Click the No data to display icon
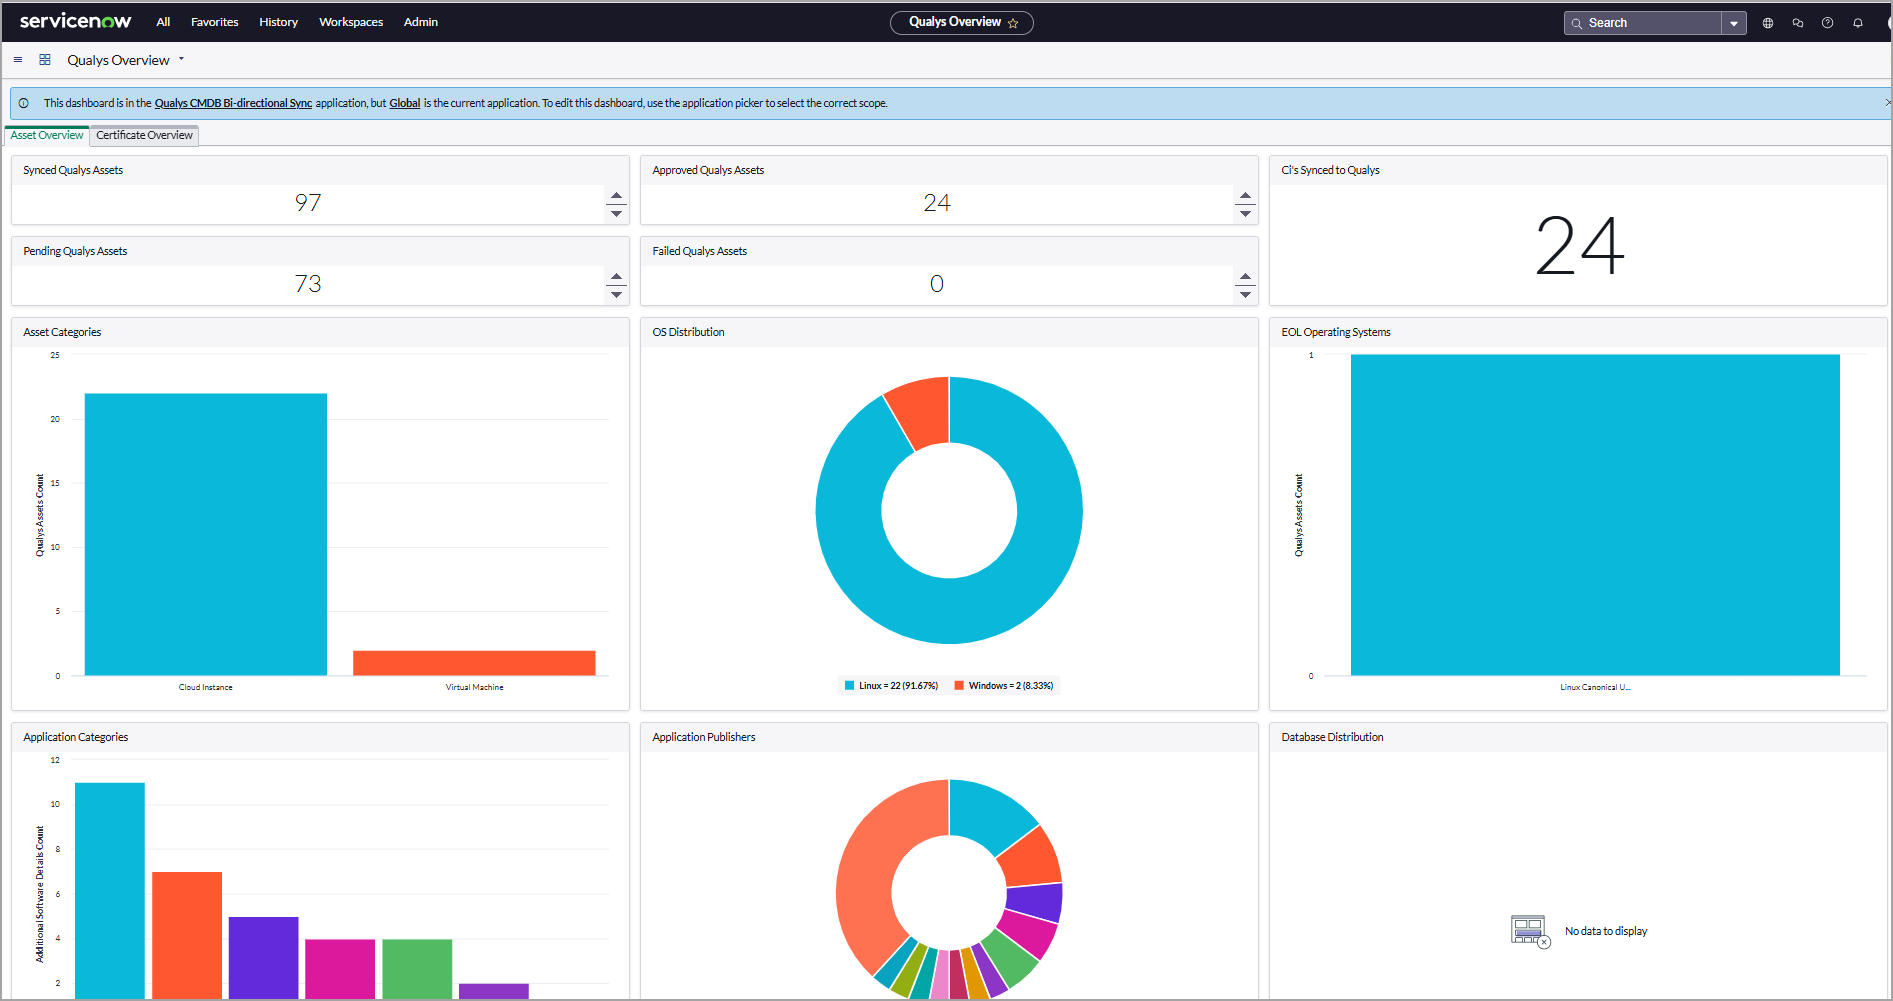This screenshot has width=1893, height=1001. 1530,931
